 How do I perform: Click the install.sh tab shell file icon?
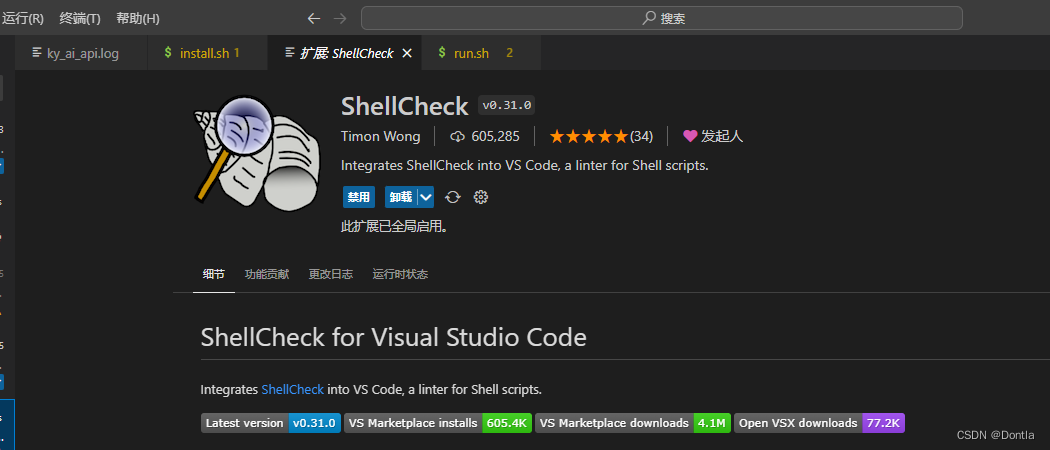[x=168, y=52]
